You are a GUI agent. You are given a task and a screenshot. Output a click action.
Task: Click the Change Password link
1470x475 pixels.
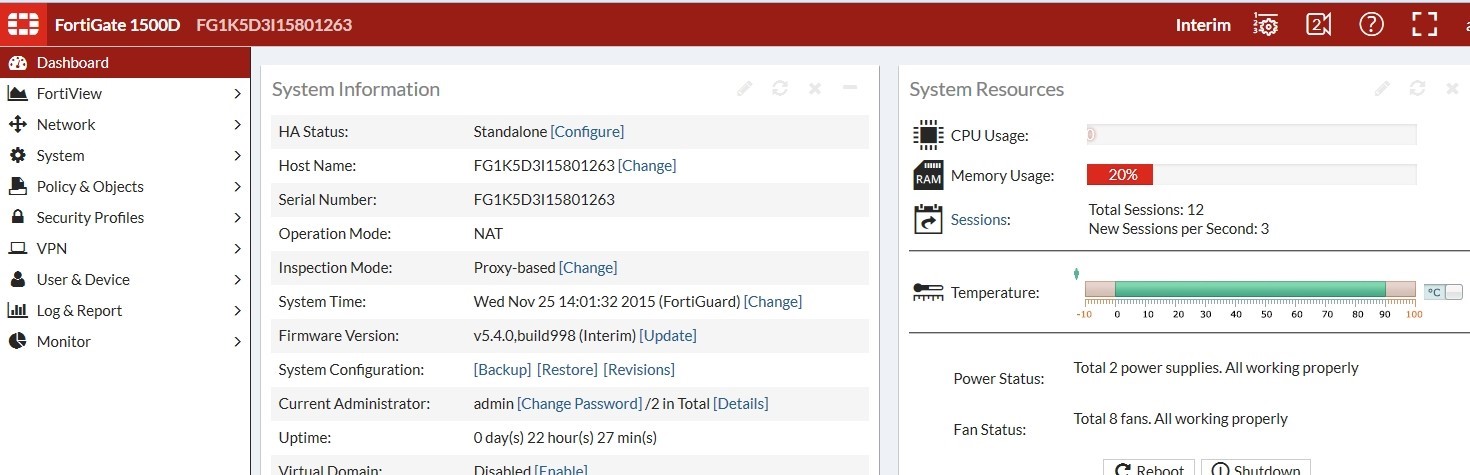[580, 404]
